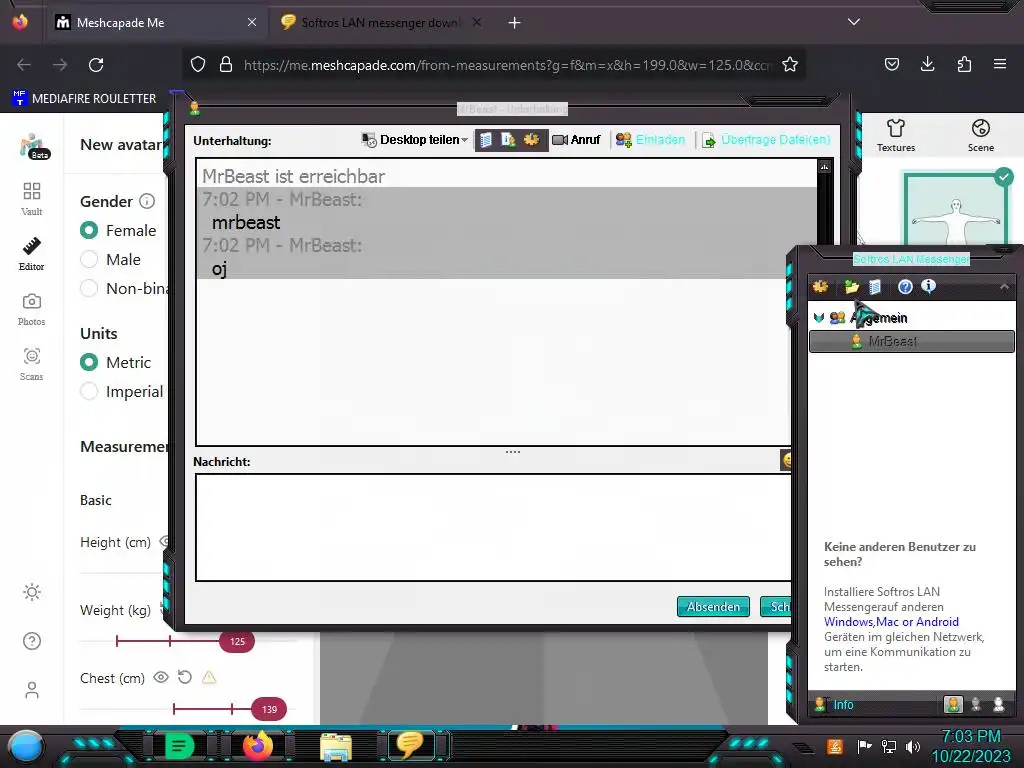Viewport: 1024px width, 768px height.
Task: Open the help circle icon in Meshcapade sidebar
Action: coord(31,641)
